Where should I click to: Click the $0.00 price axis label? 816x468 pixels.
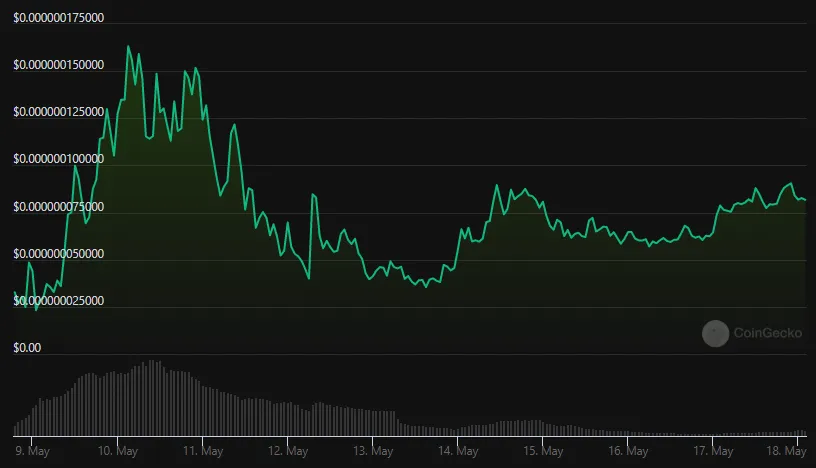click(x=27, y=348)
